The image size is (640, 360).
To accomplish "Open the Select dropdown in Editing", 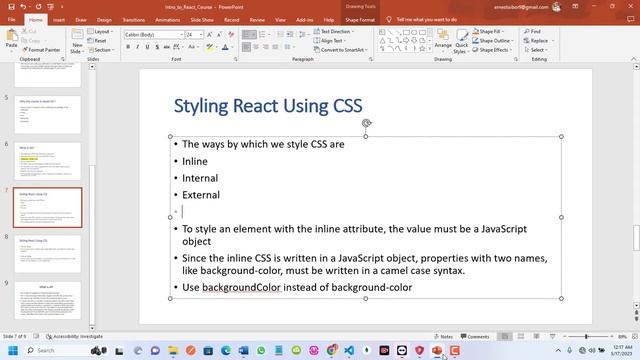I will [x=536, y=50].
